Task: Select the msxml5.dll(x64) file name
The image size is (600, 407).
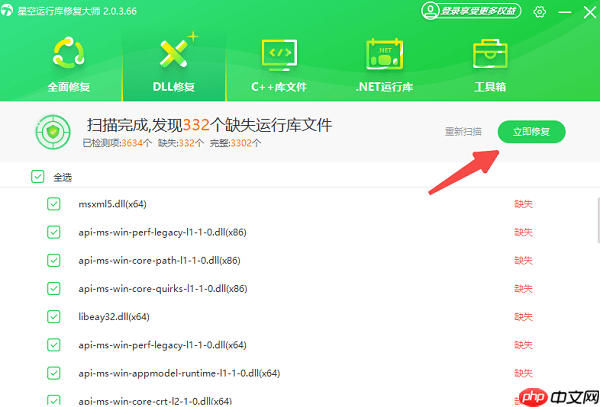Action: [112, 204]
